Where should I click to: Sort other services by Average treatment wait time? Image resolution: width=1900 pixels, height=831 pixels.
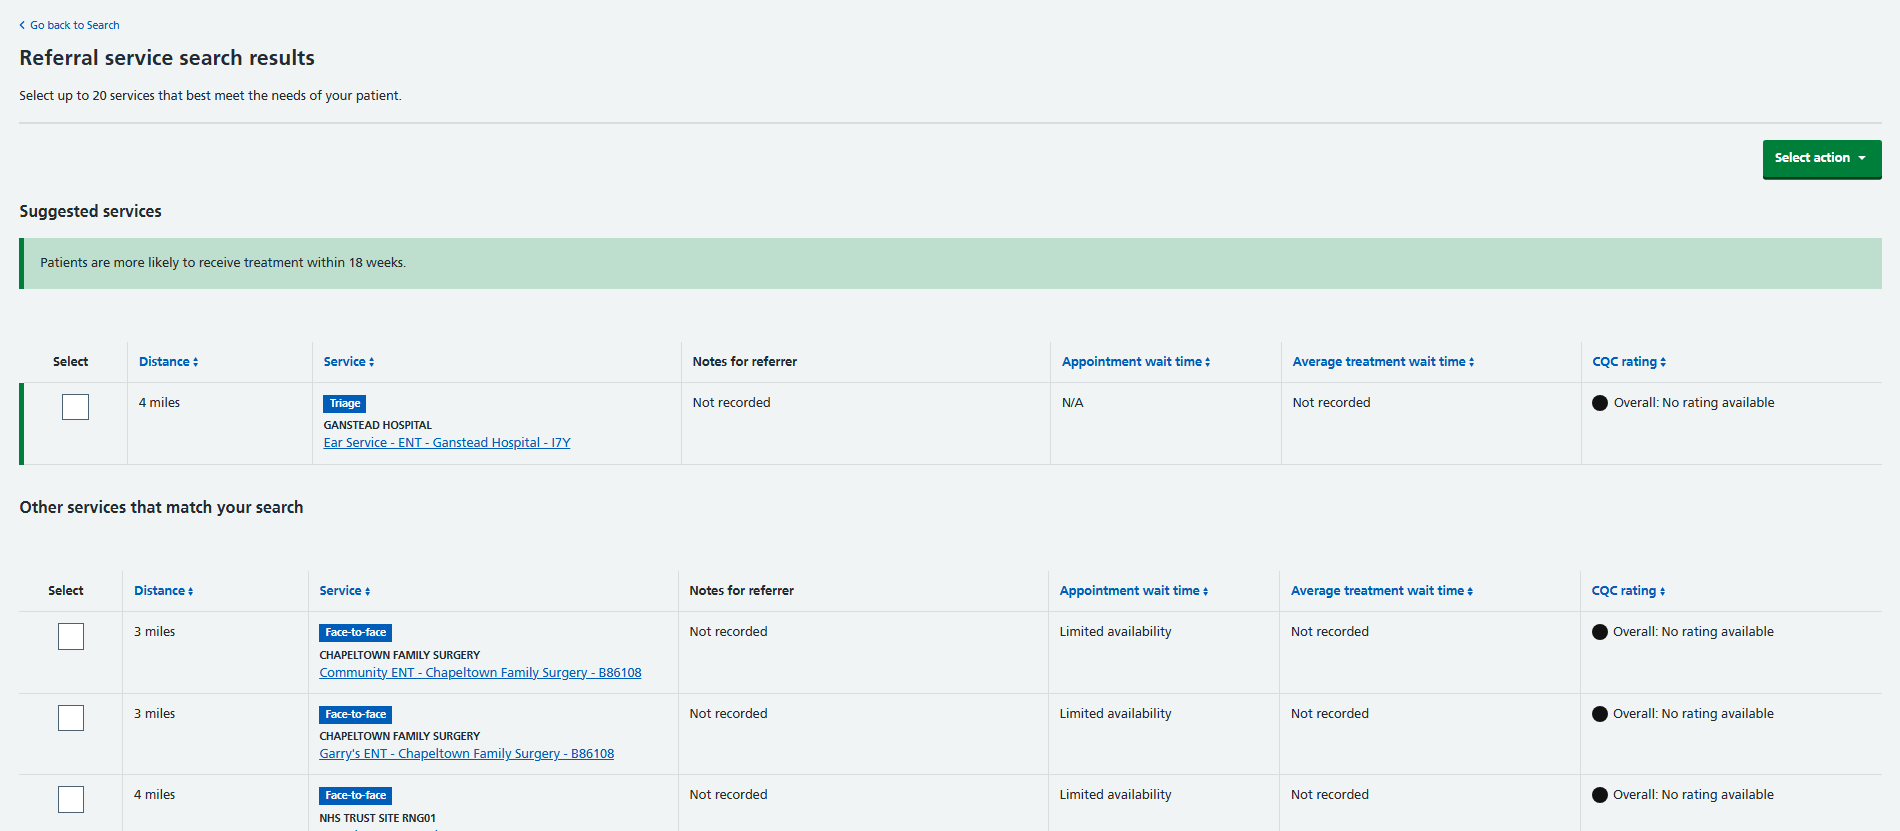click(x=1382, y=591)
